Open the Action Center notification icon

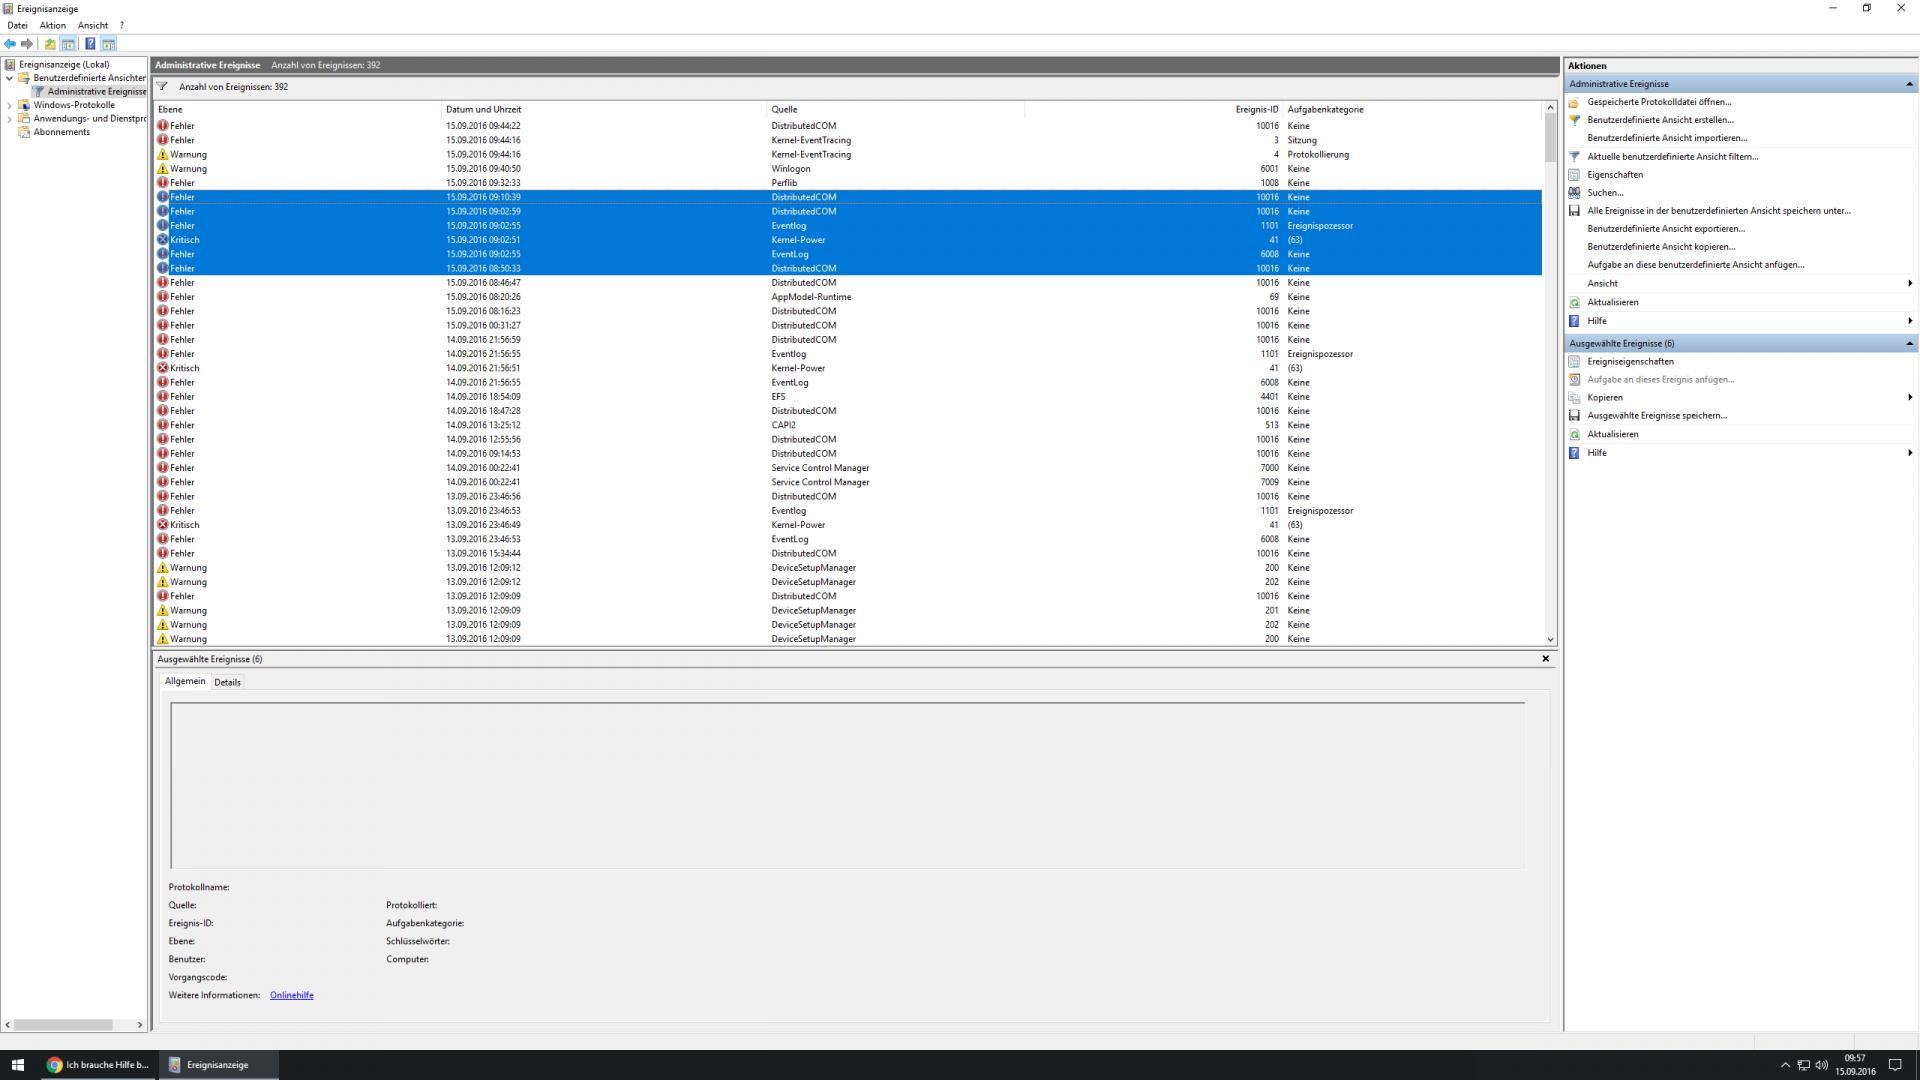(1894, 1065)
